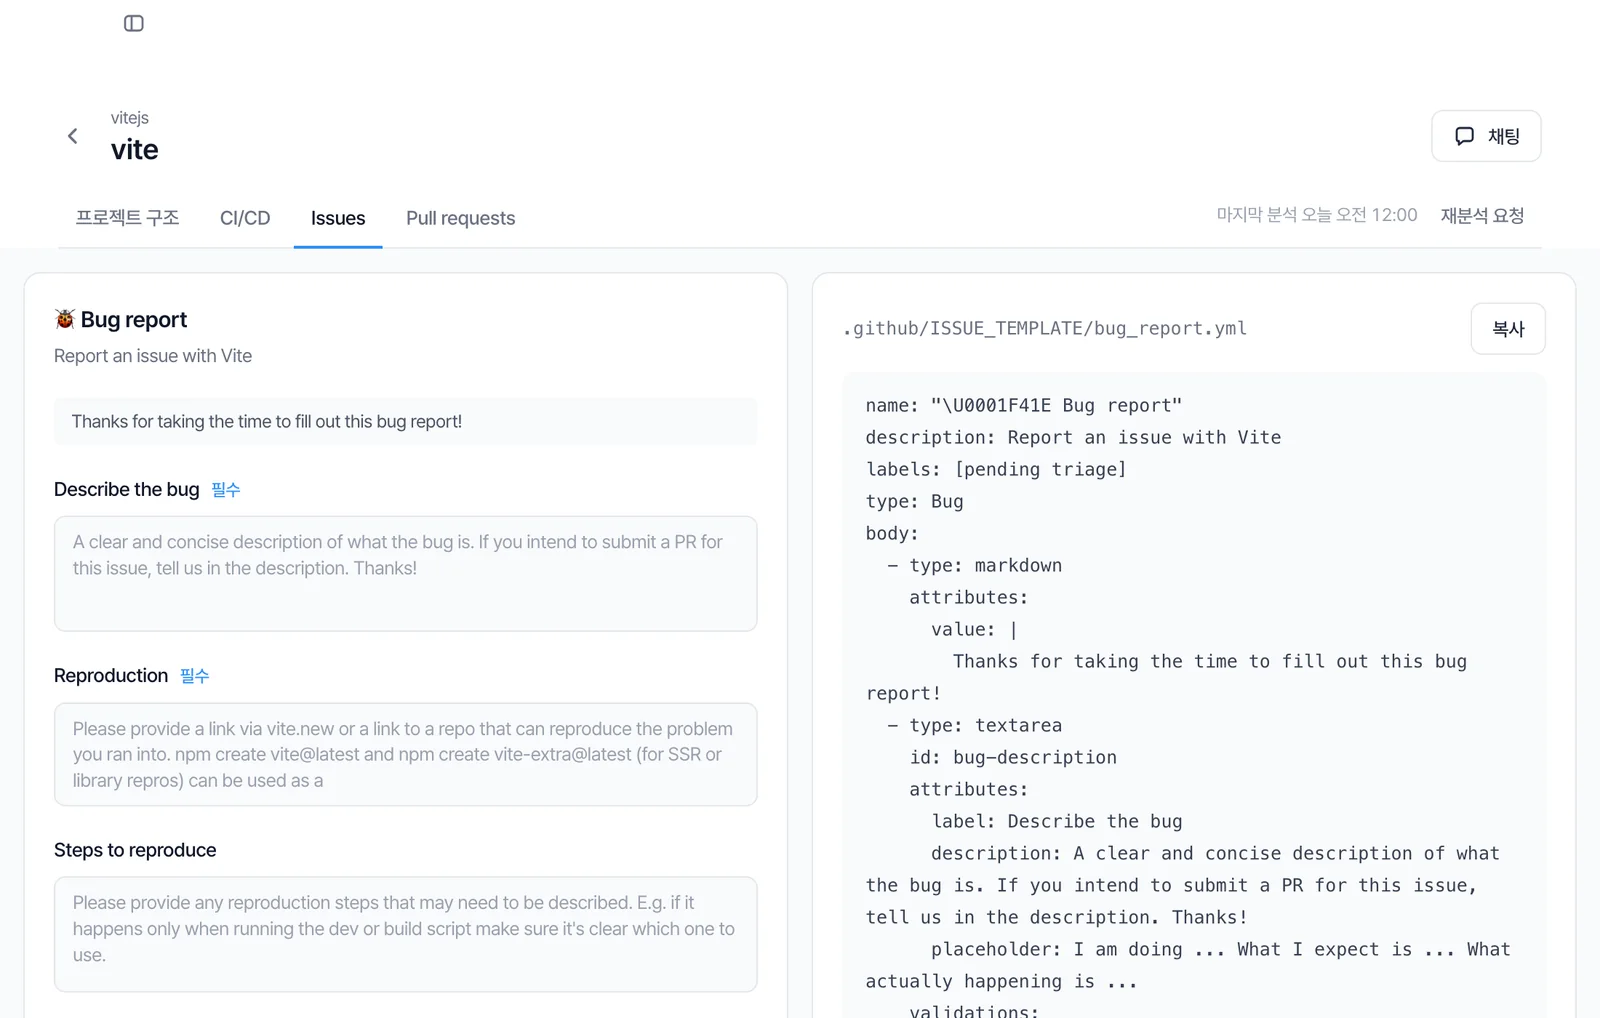Image resolution: width=1600 pixels, height=1018 pixels.
Task: Click the '- type: markdown' code line
Action: coord(975,565)
